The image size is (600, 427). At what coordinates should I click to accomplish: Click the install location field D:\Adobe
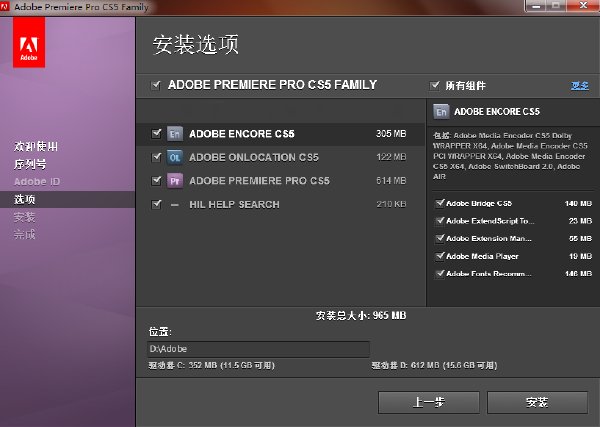pos(258,349)
